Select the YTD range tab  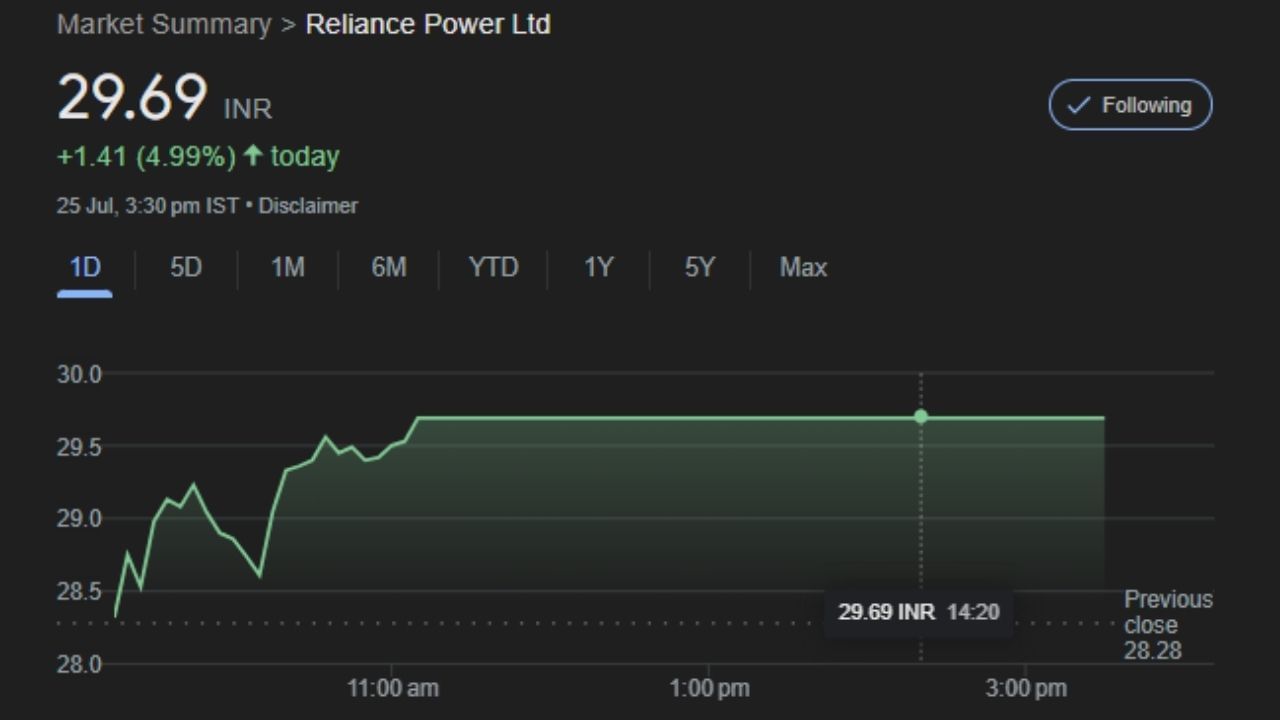[493, 268]
